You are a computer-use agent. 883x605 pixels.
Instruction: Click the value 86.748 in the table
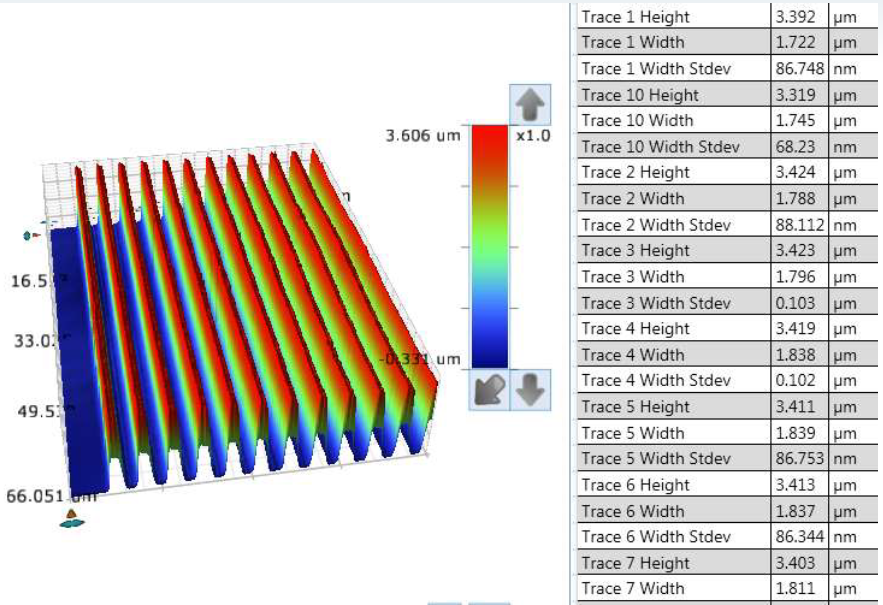(800, 69)
